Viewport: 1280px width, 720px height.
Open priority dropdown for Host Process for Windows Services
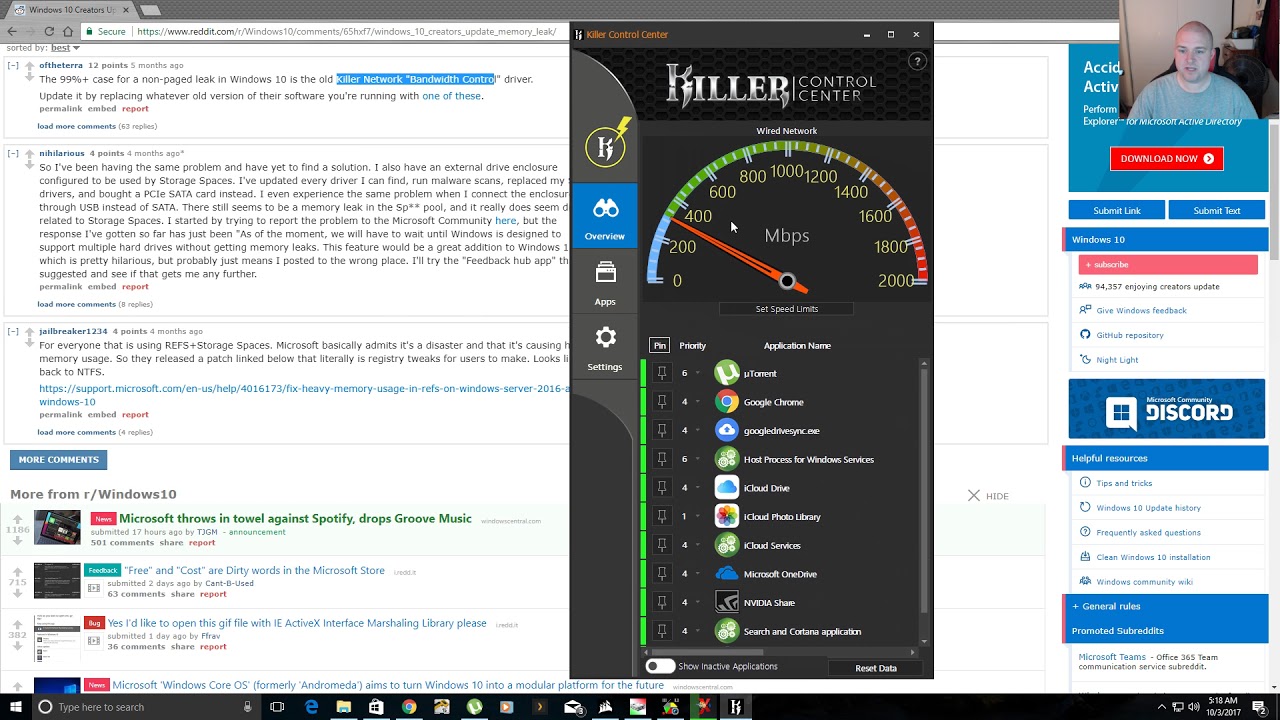pyautogui.click(x=698, y=459)
